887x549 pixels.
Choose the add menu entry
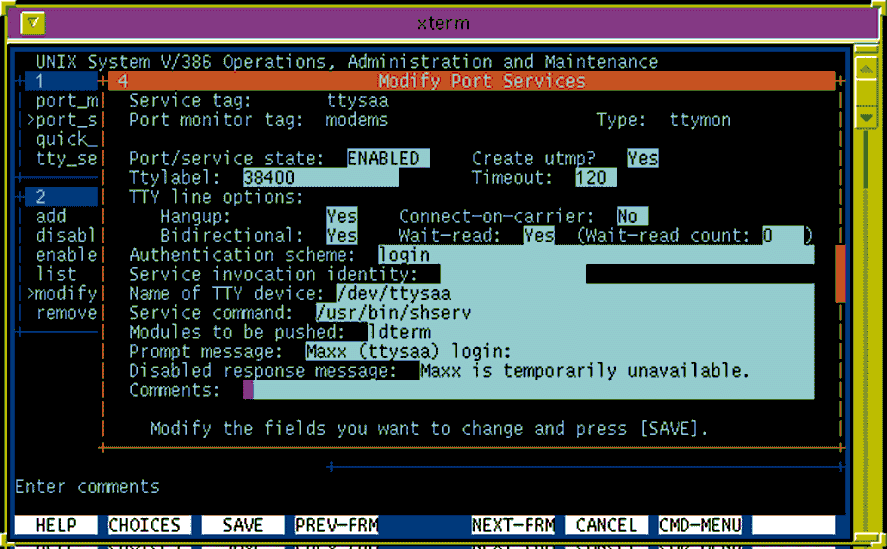point(51,216)
